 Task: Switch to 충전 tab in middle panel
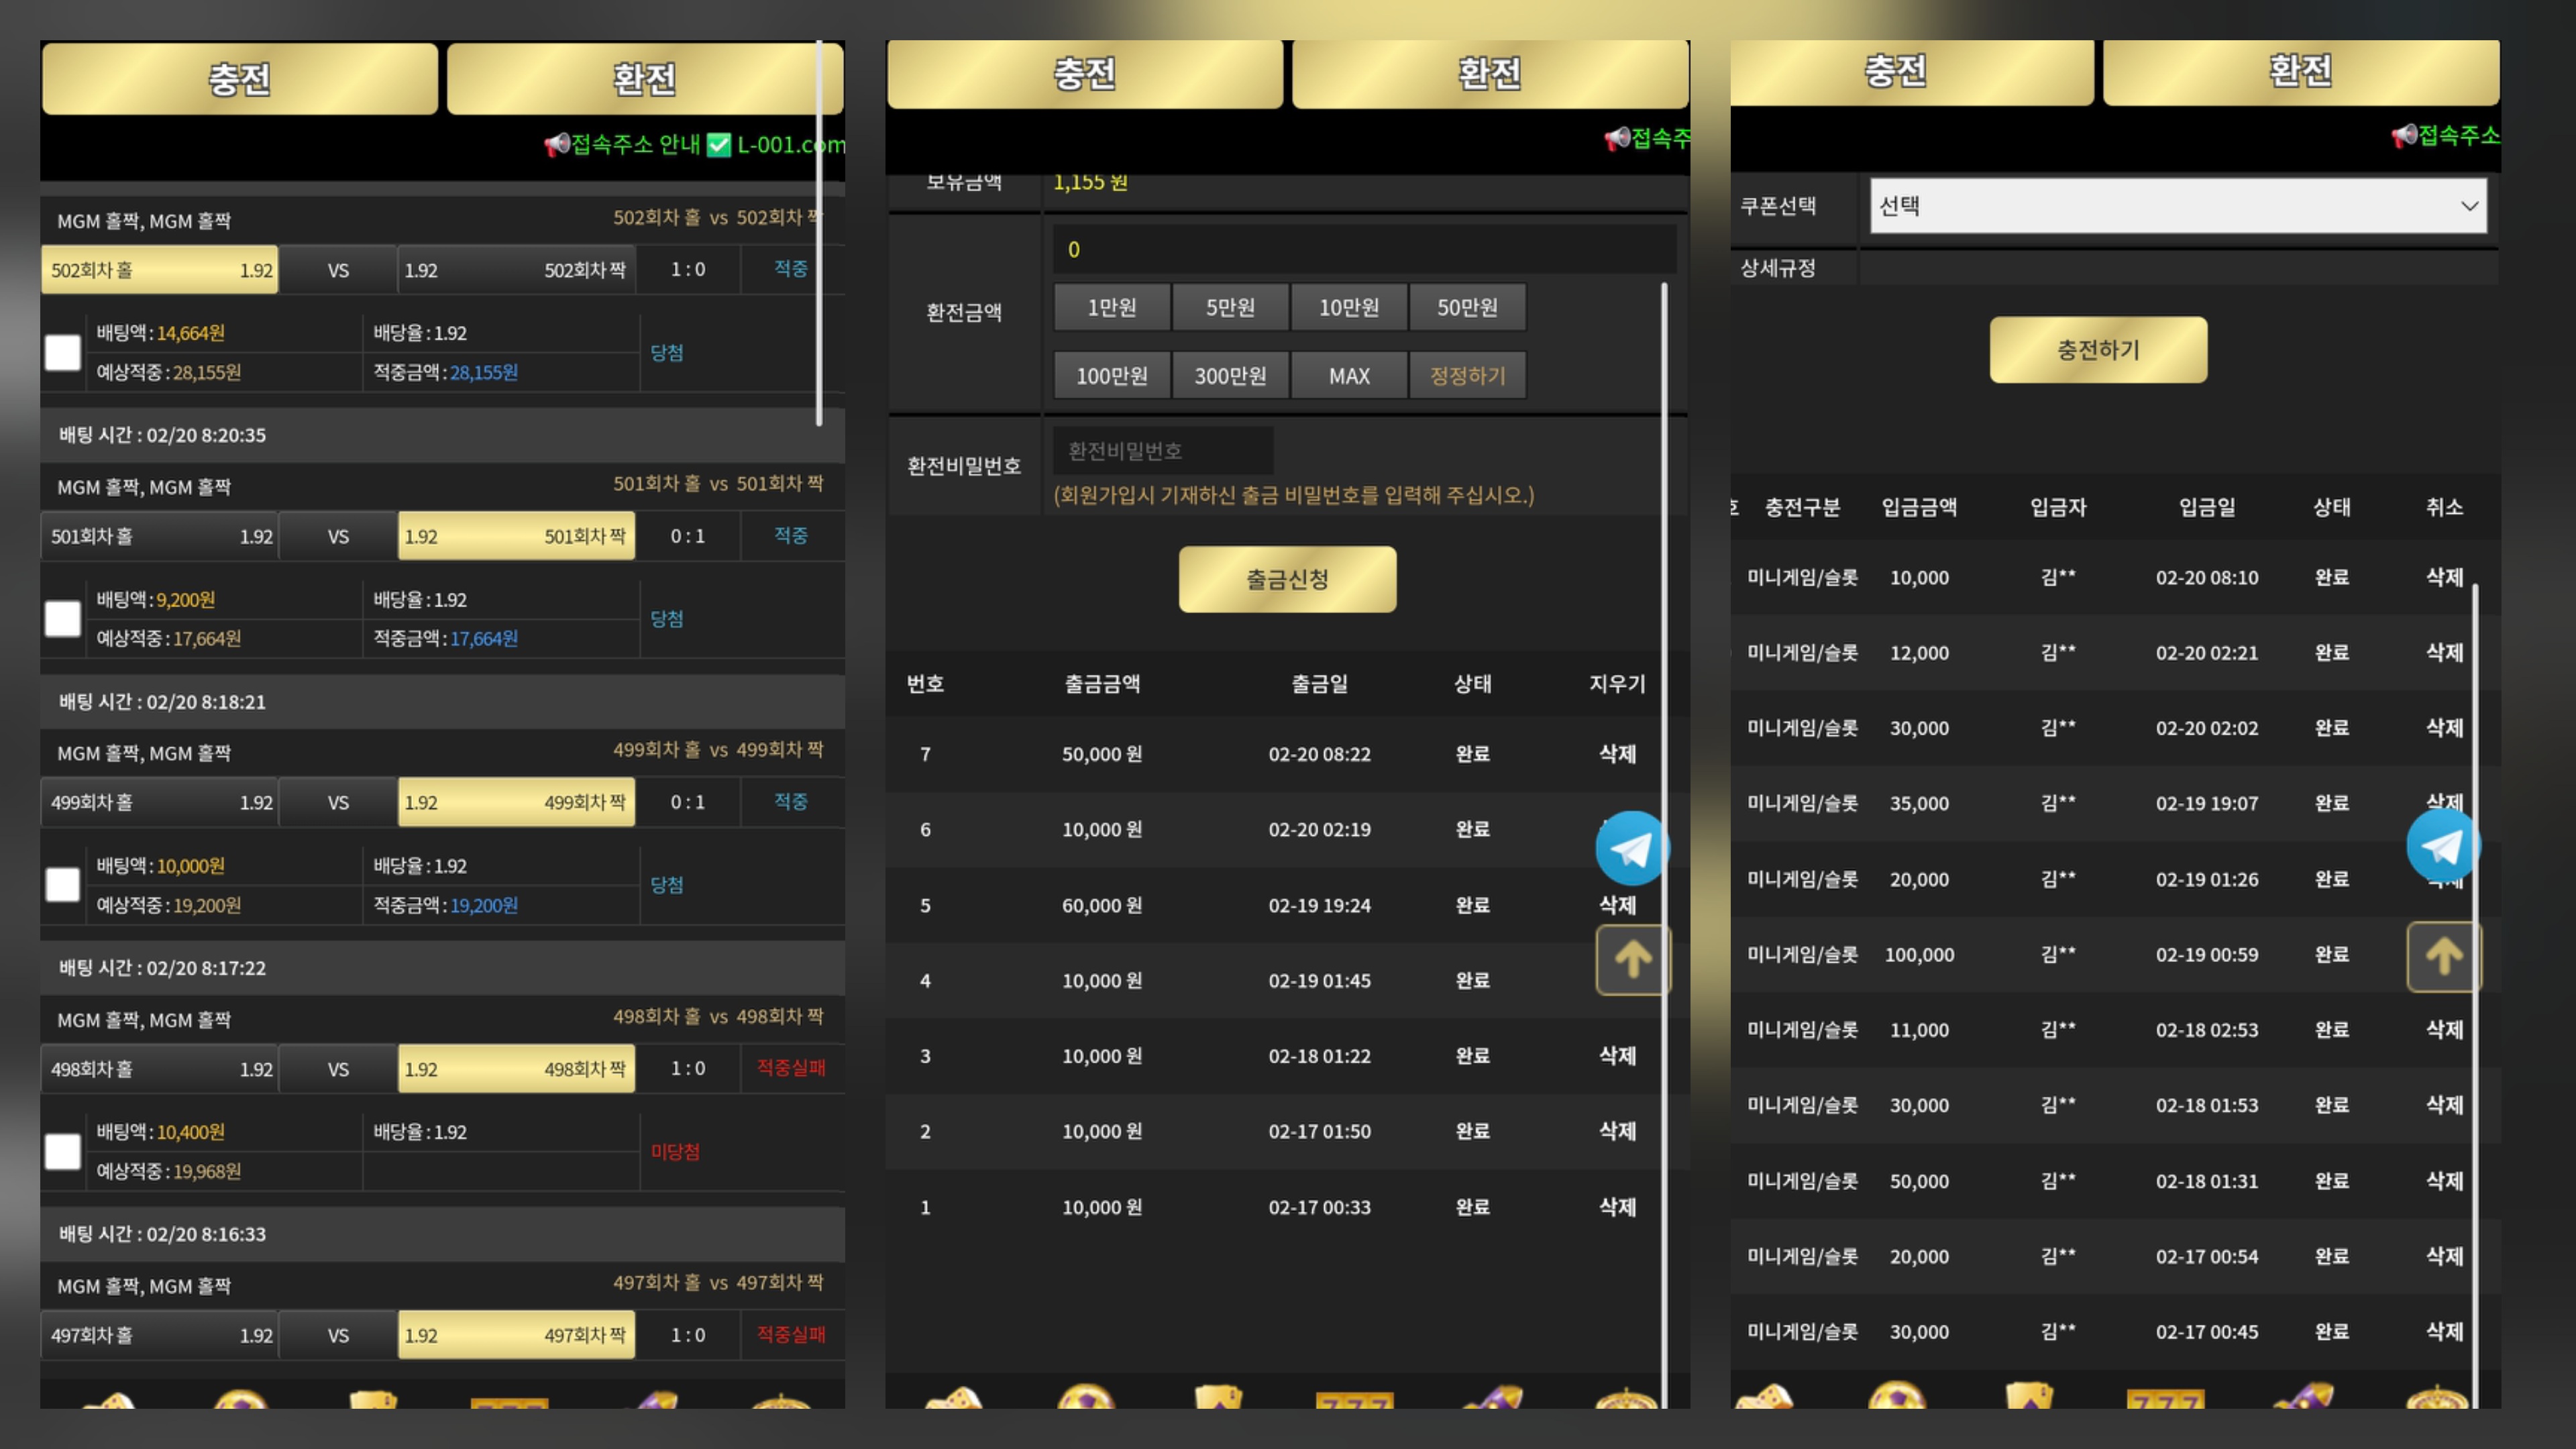pos(1084,74)
